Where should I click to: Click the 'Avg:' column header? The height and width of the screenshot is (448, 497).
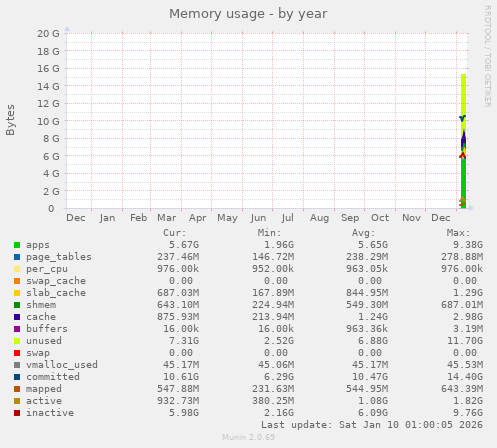pyautogui.click(x=364, y=233)
